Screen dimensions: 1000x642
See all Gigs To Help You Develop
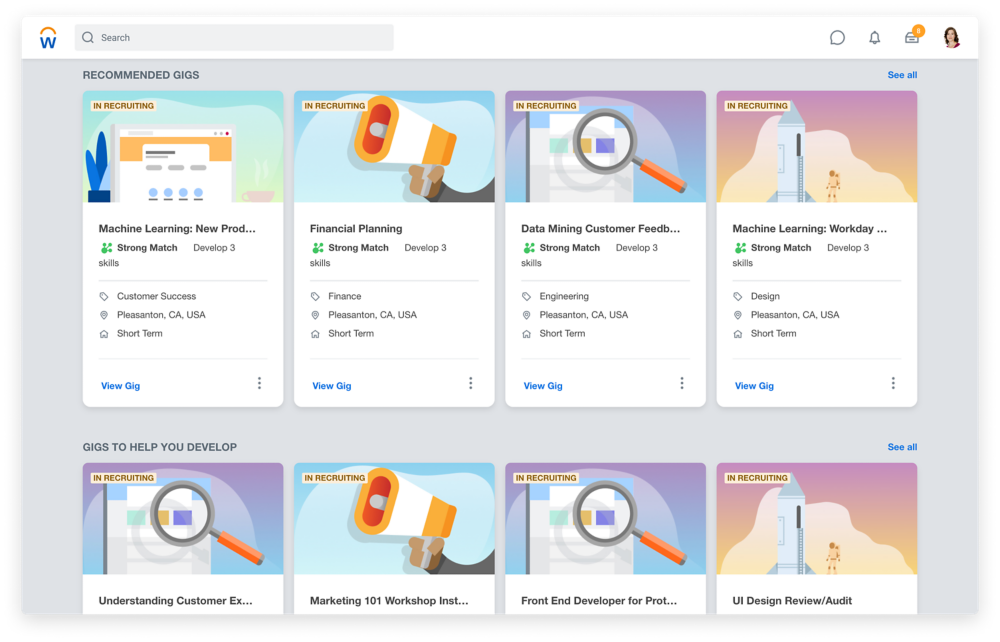(x=902, y=447)
